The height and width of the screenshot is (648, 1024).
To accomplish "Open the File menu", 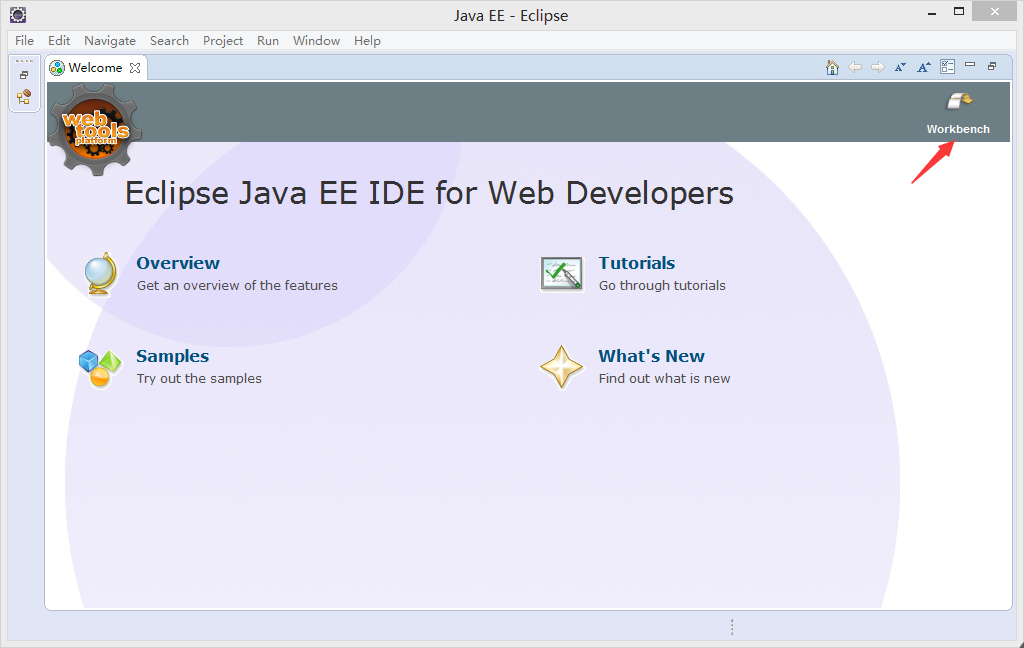I will [24, 41].
